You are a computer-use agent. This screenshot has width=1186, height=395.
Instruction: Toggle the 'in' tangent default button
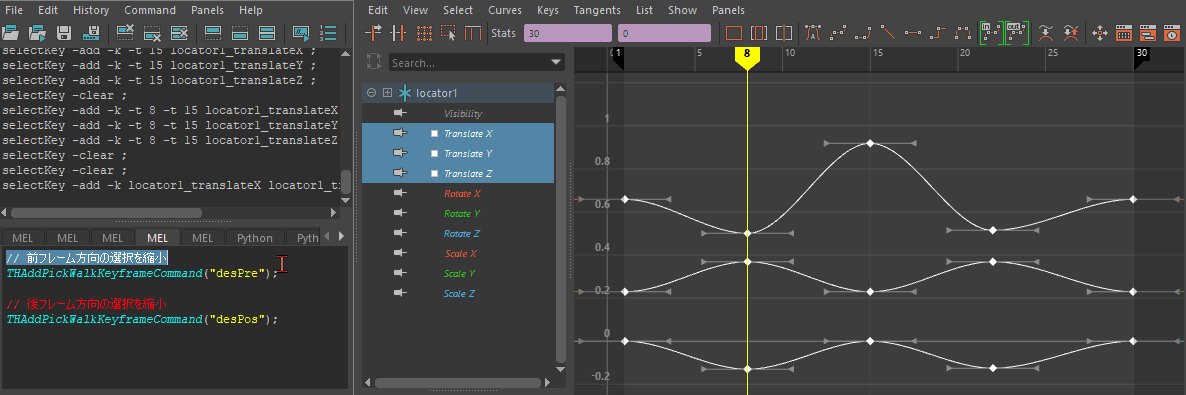991,33
